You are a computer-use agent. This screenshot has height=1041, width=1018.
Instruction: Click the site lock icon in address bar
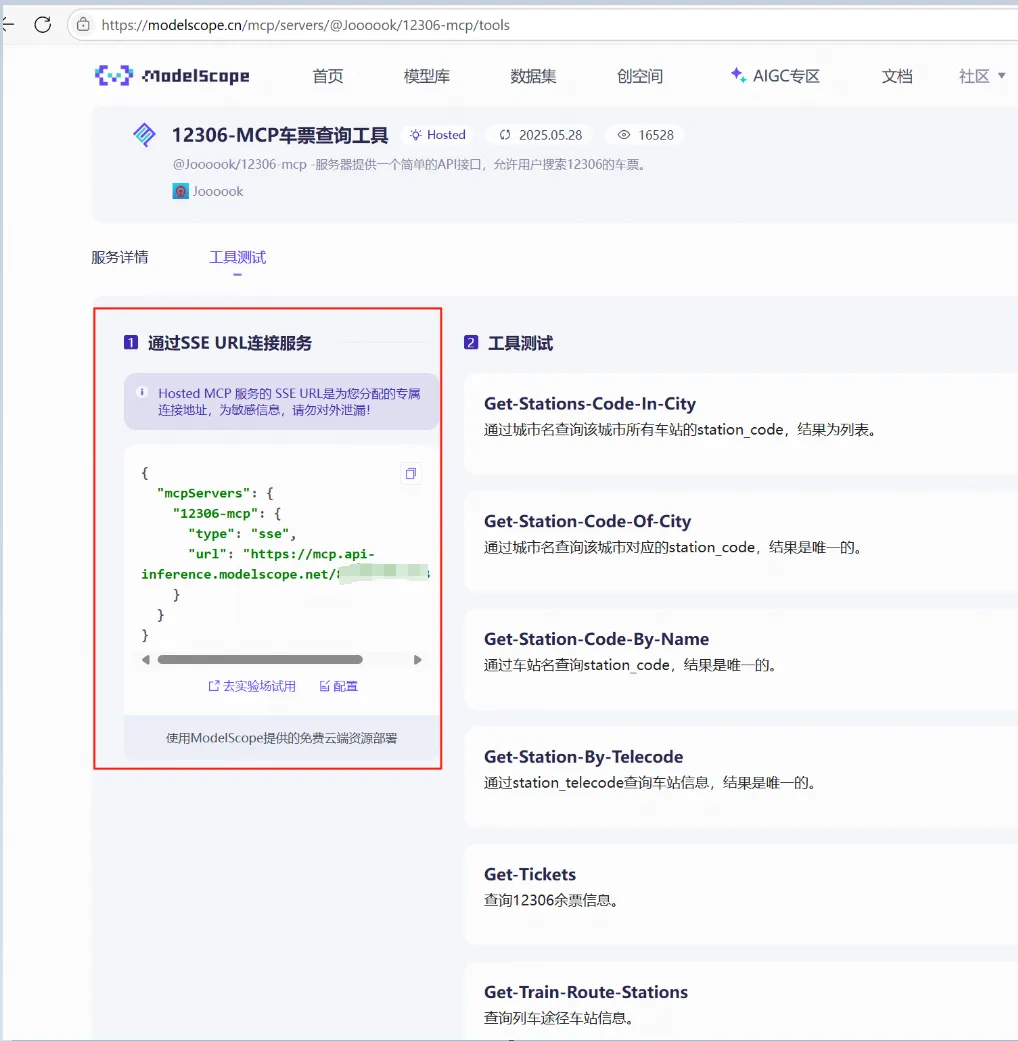(83, 25)
